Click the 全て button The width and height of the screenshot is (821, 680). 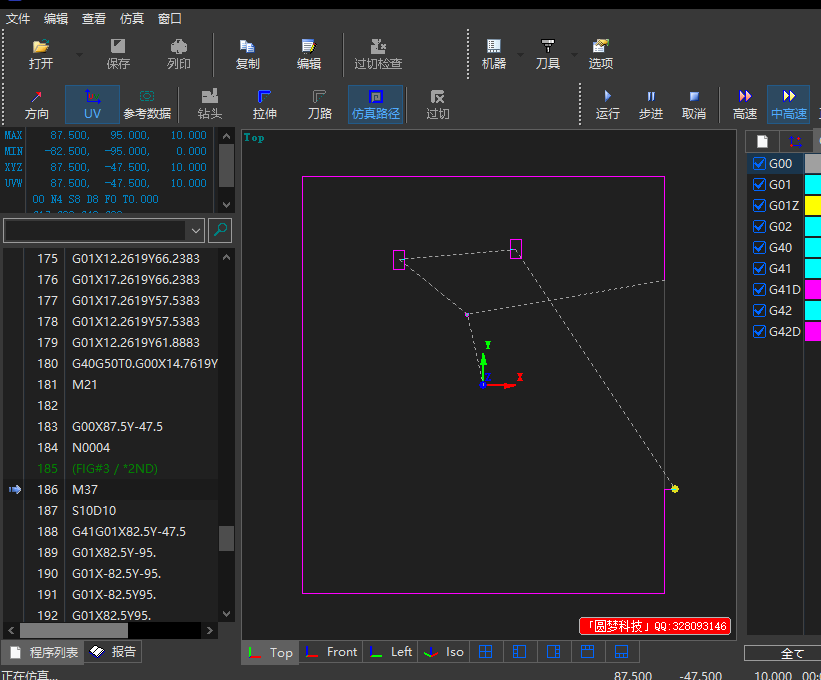click(x=791, y=654)
